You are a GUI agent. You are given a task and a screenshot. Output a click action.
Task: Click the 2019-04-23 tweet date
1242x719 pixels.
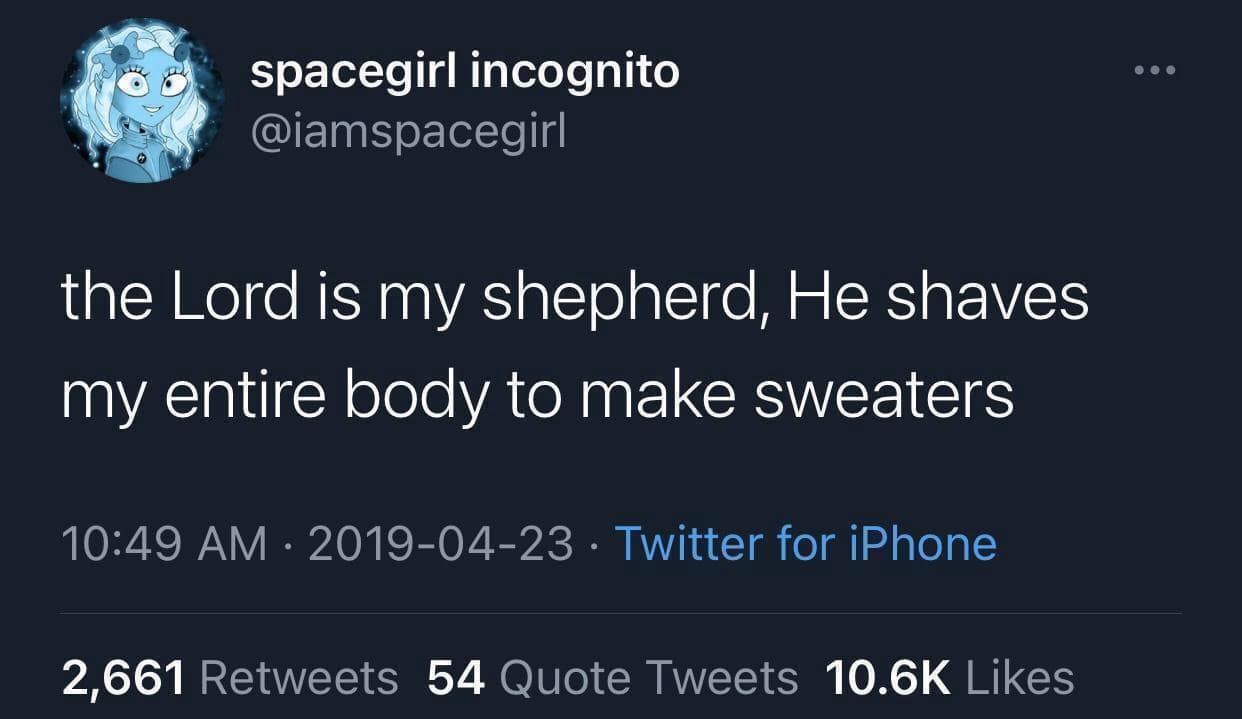tap(441, 544)
